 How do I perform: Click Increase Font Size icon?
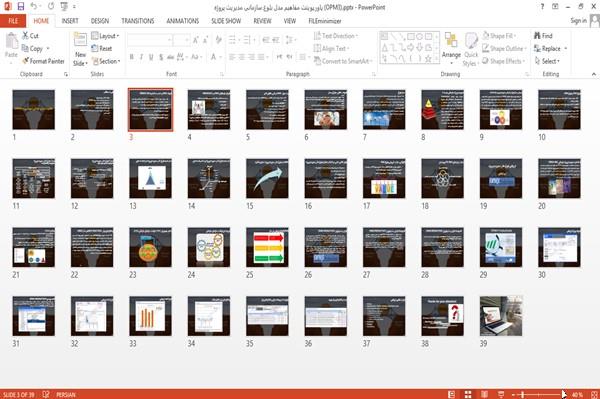(196, 40)
